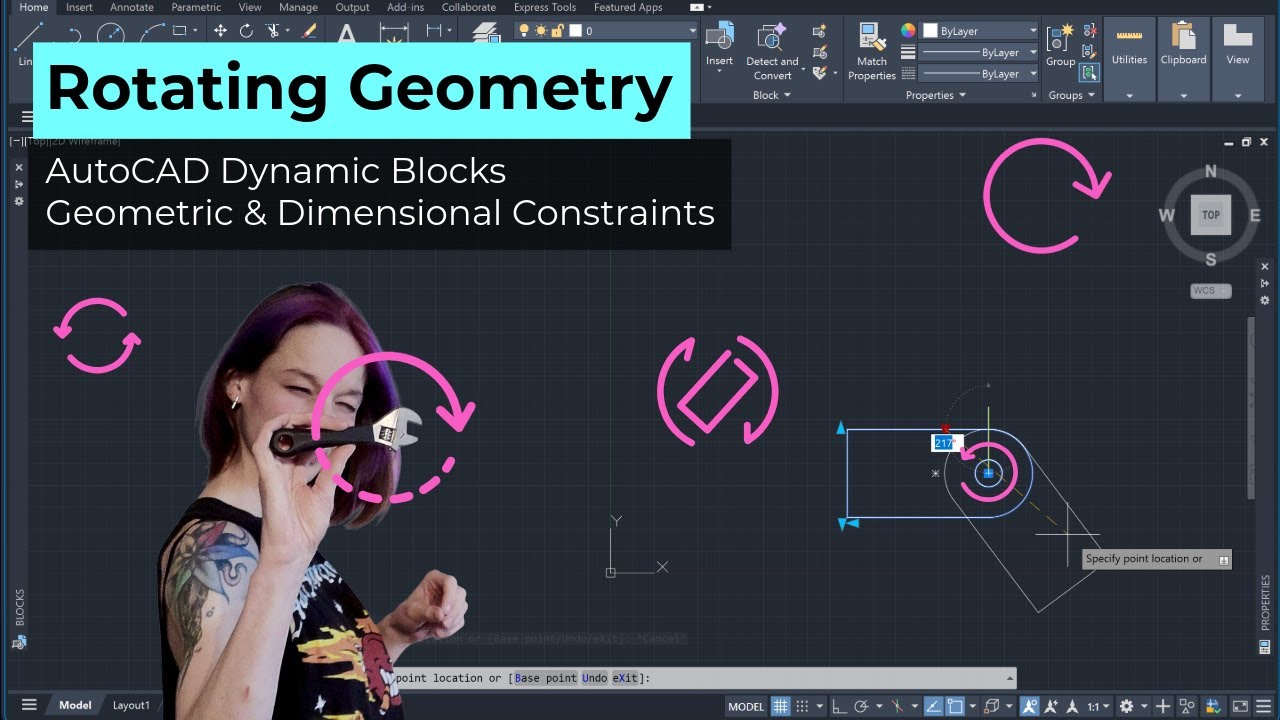Select the Move tool in the ribbon

(x=221, y=31)
